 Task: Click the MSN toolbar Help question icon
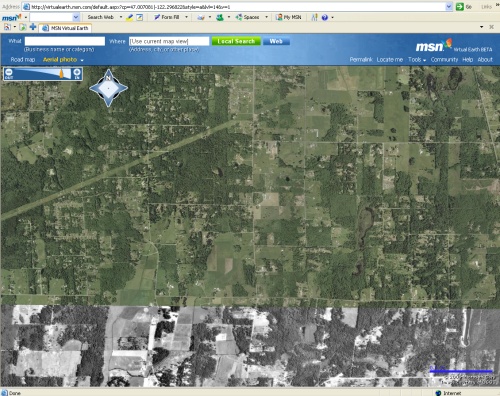pyautogui.click(x=325, y=17)
